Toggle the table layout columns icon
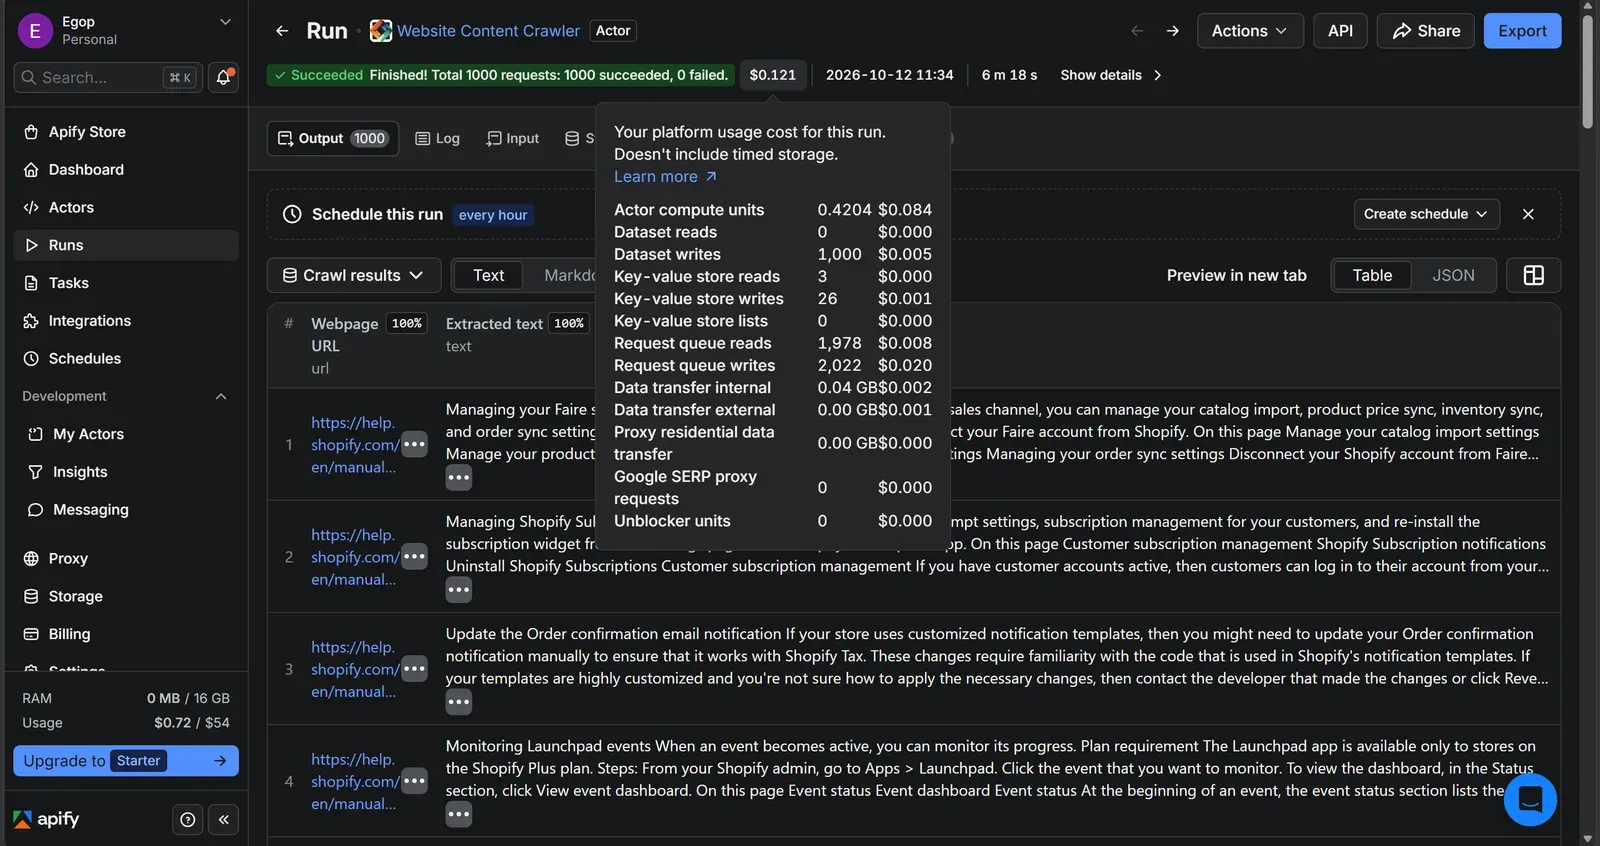Image resolution: width=1600 pixels, height=846 pixels. pyautogui.click(x=1533, y=275)
